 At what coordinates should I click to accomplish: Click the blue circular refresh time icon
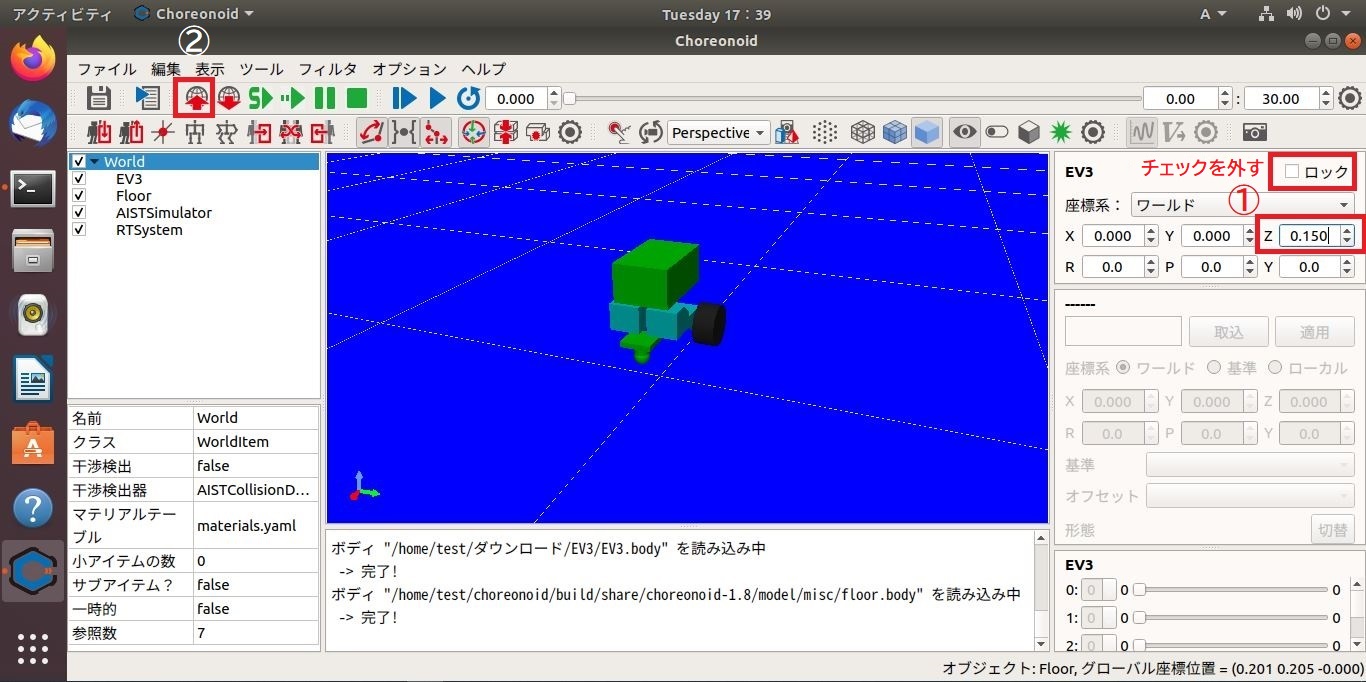[468, 98]
